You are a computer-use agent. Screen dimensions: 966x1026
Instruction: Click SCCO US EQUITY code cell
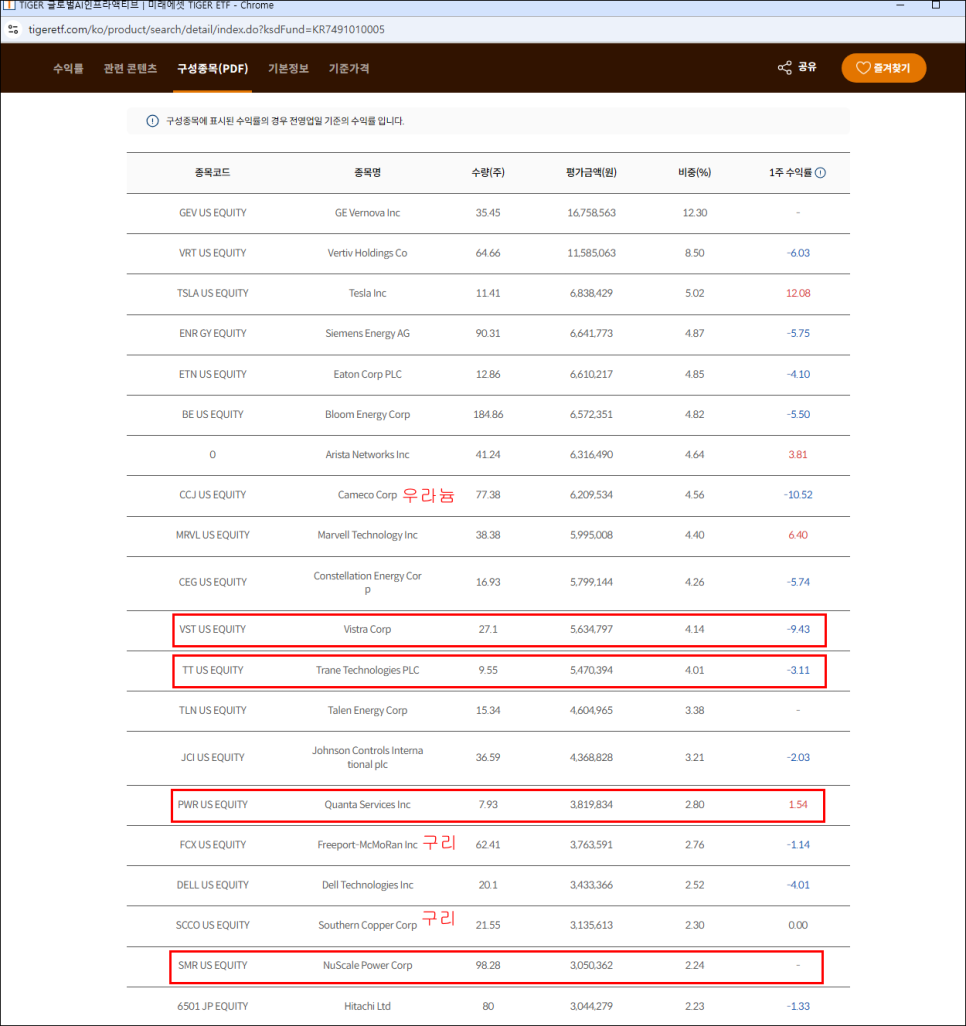pyautogui.click(x=213, y=926)
